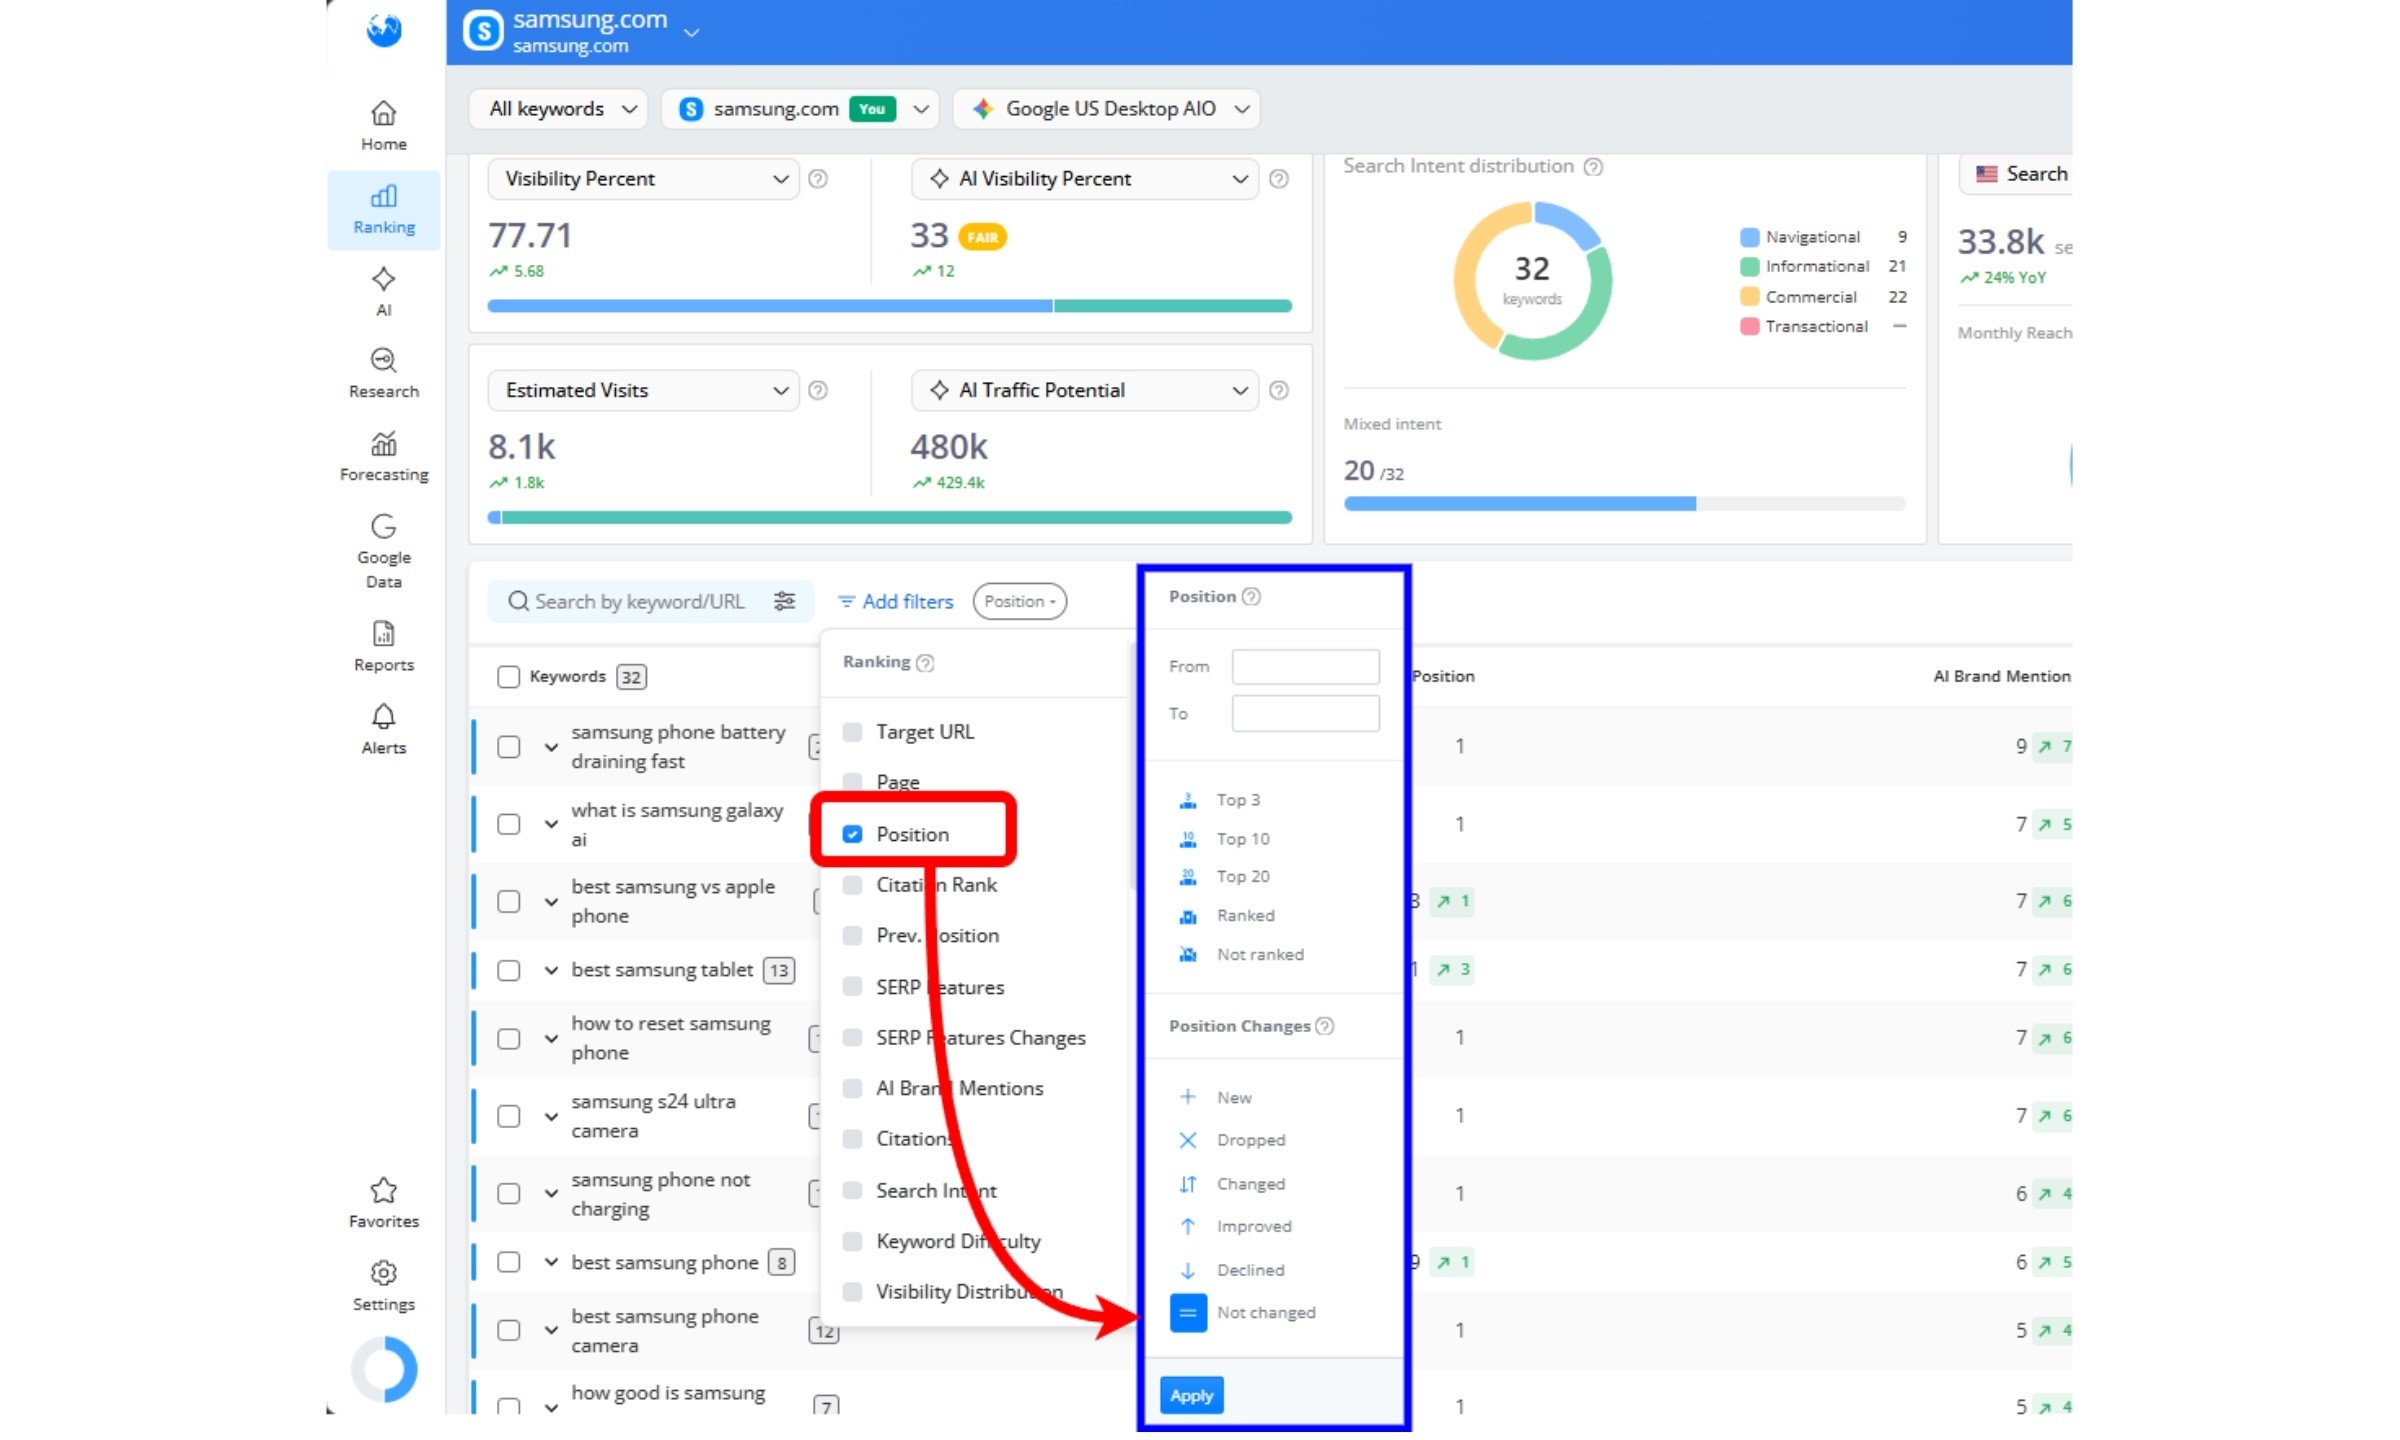This screenshot has width=2400, height=1440.
Task: Open Settings from the sidebar
Action: pyautogui.click(x=383, y=1284)
